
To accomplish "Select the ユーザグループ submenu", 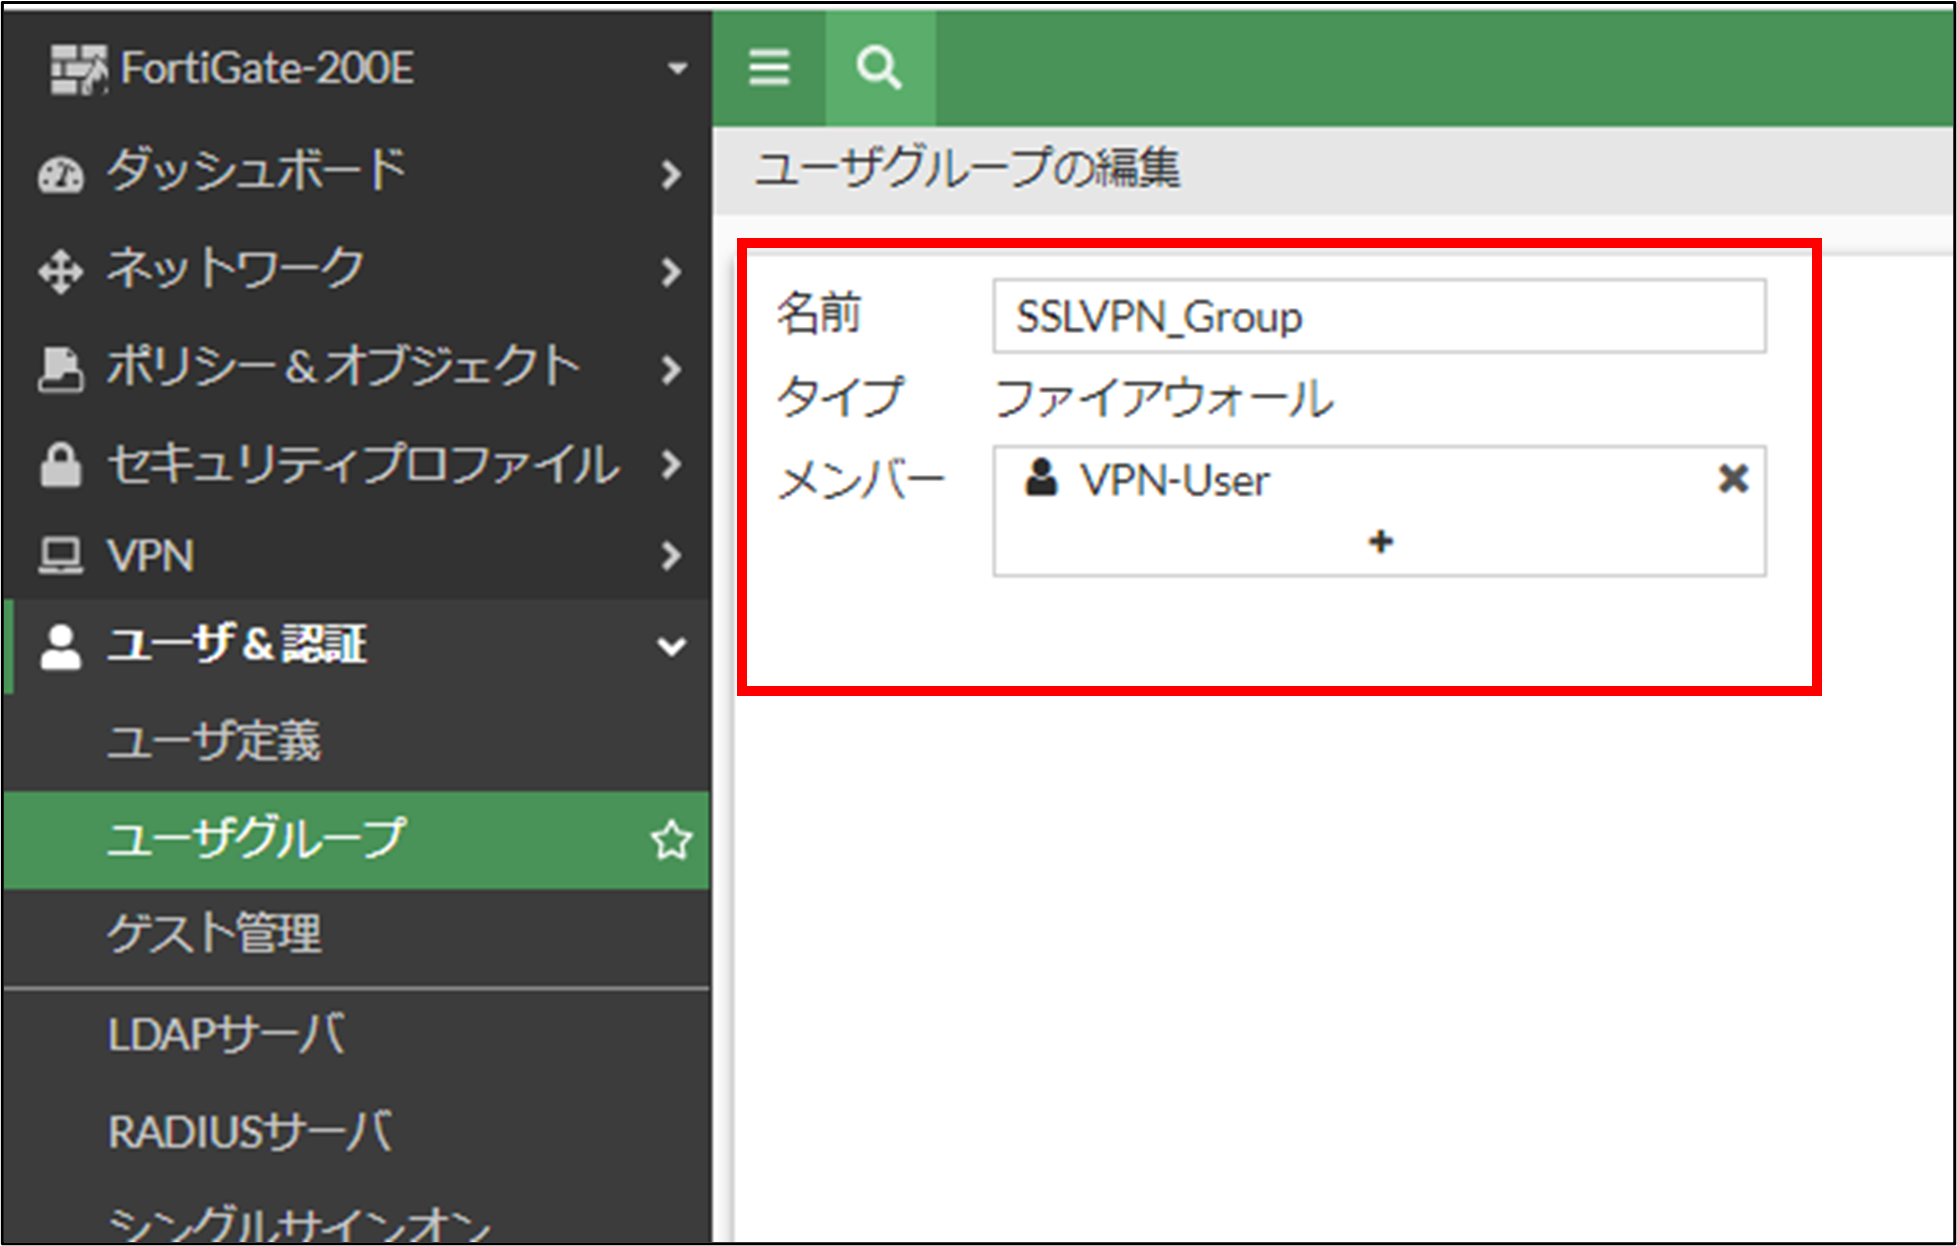I will coord(356,840).
